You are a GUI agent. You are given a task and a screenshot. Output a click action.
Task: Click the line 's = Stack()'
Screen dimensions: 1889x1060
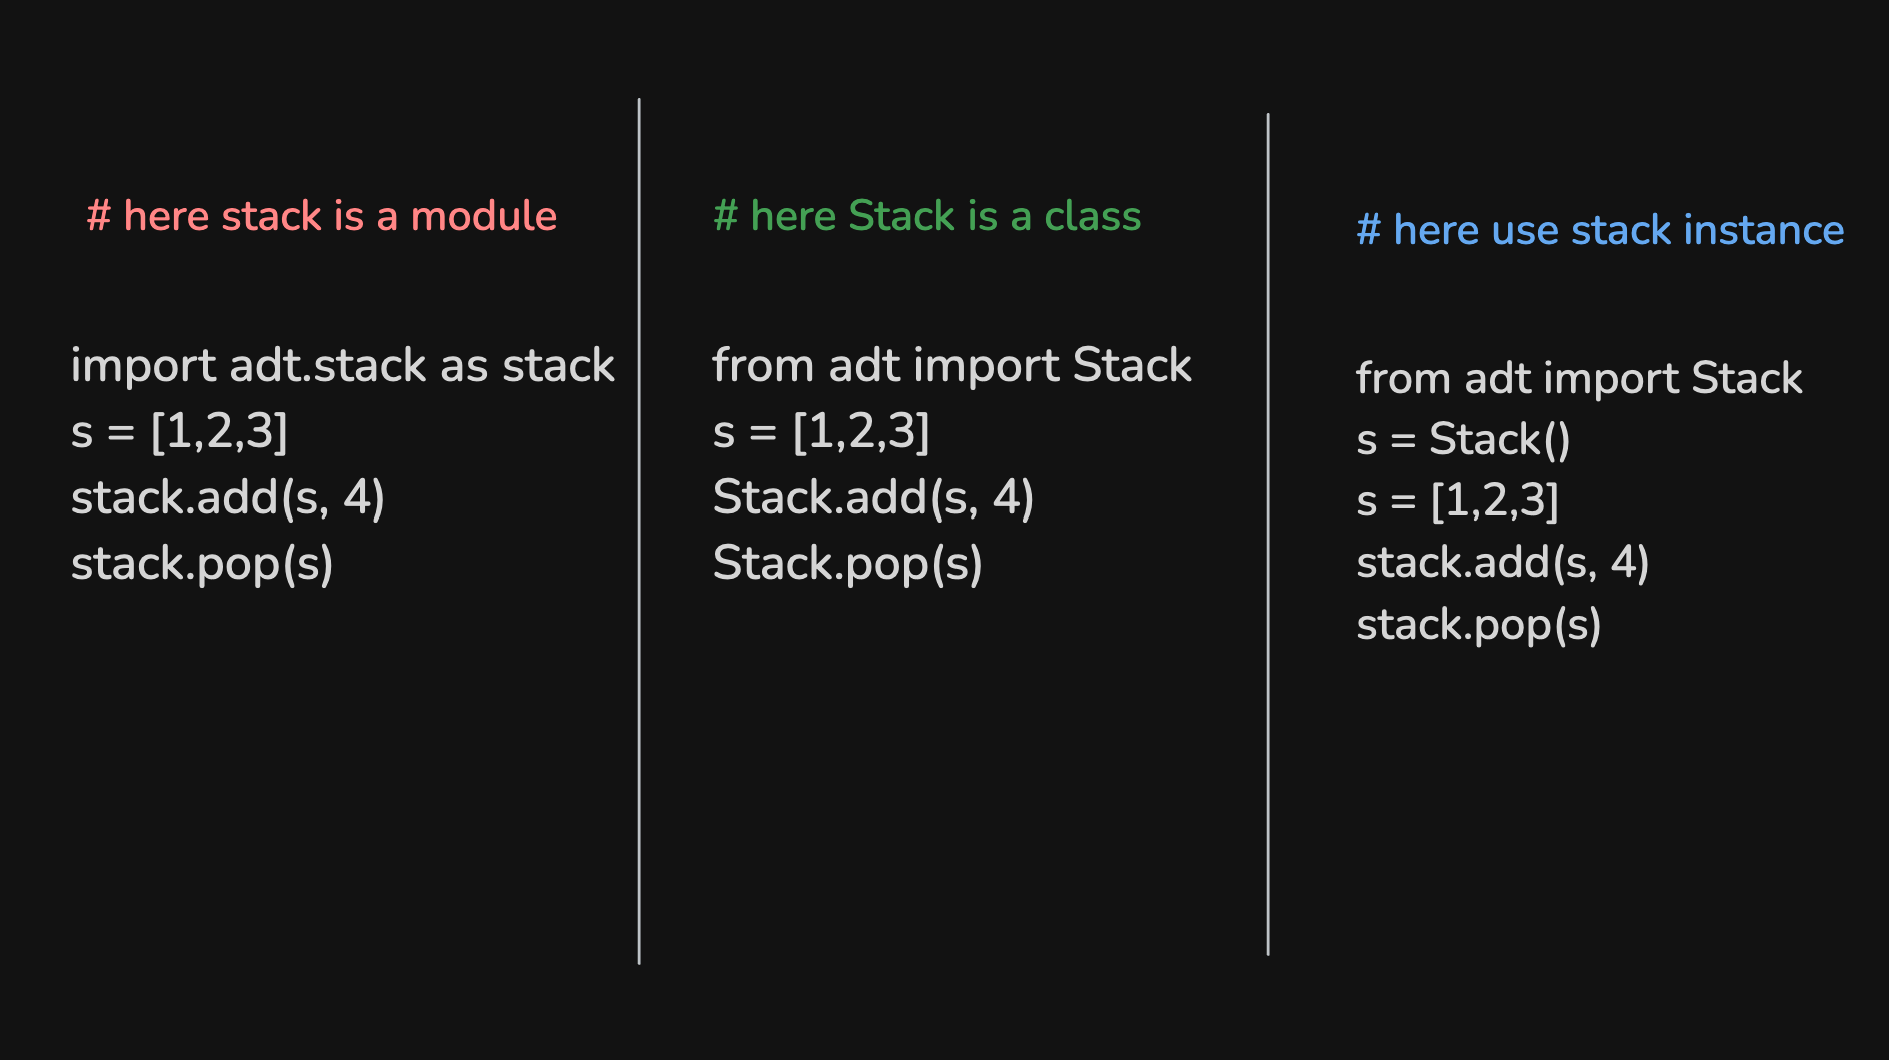(x=1463, y=440)
